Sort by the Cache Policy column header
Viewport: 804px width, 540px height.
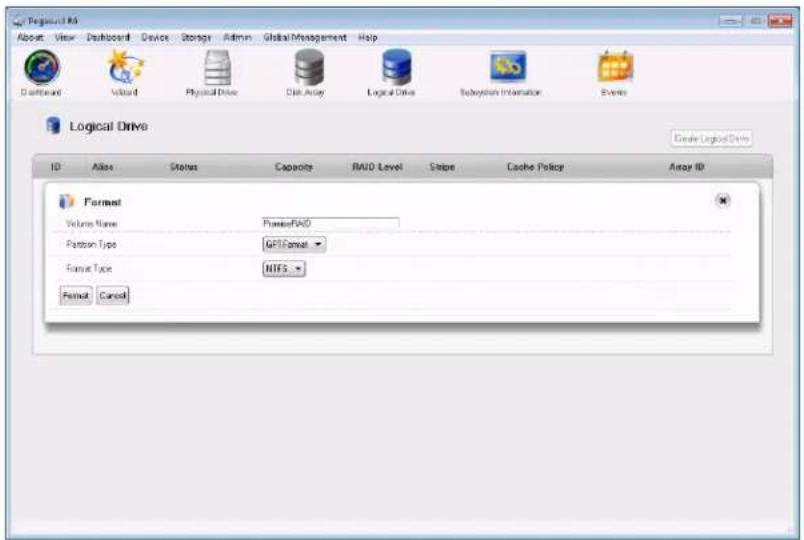point(535,167)
